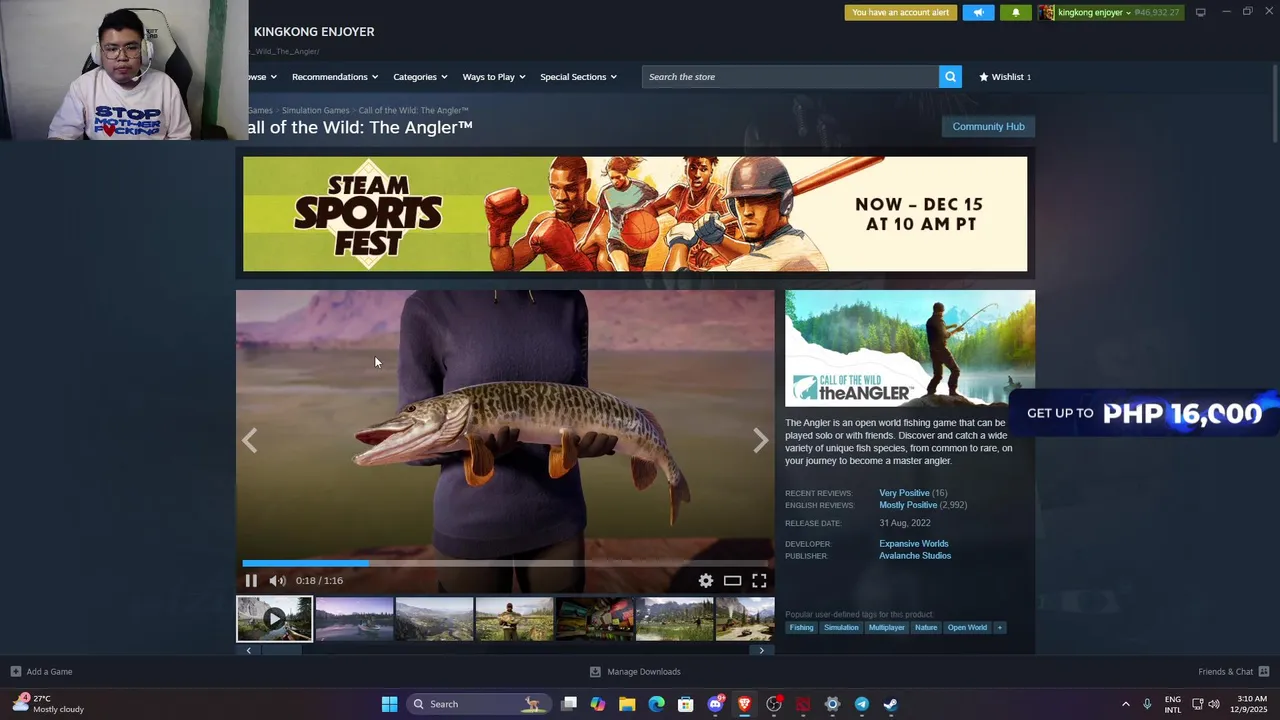Open the taskbar microphone icon

coord(1147,704)
